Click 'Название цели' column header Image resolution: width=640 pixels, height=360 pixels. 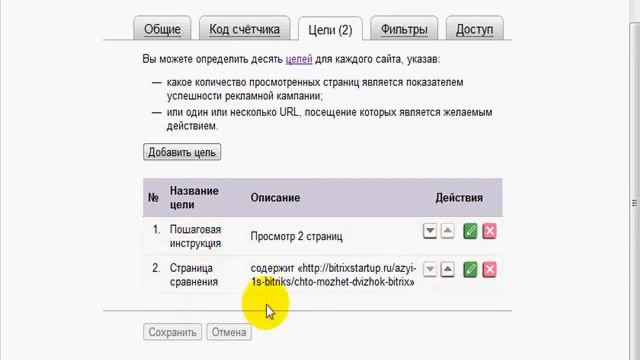(x=194, y=198)
